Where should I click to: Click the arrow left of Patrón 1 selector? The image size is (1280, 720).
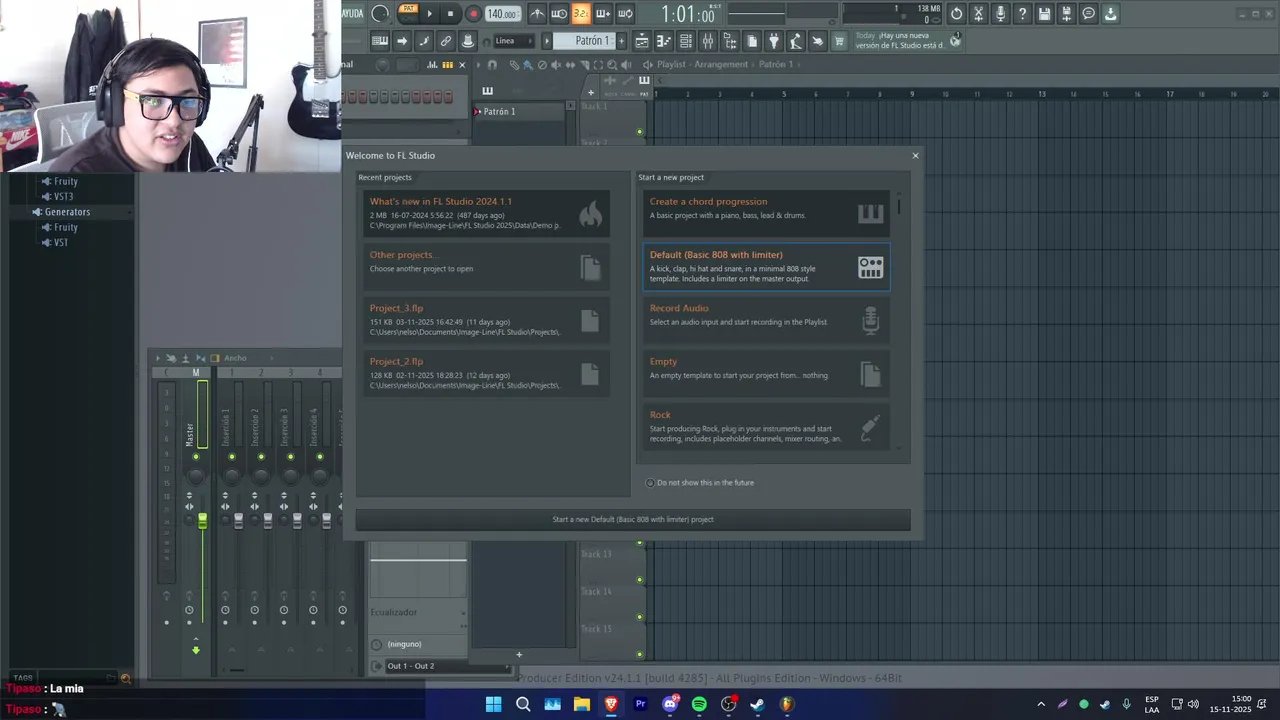[x=547, y=41]
